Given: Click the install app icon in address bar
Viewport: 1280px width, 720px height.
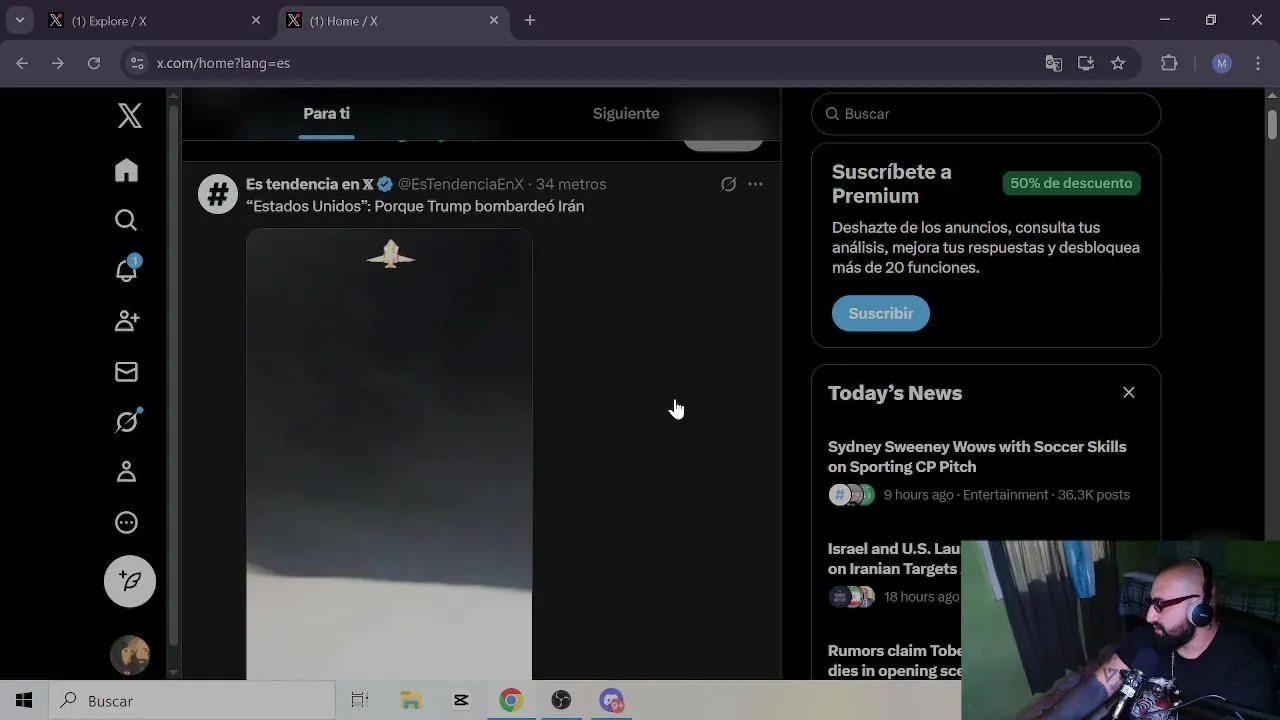Looking at the screenshot, I should [x=1086, y=63].
